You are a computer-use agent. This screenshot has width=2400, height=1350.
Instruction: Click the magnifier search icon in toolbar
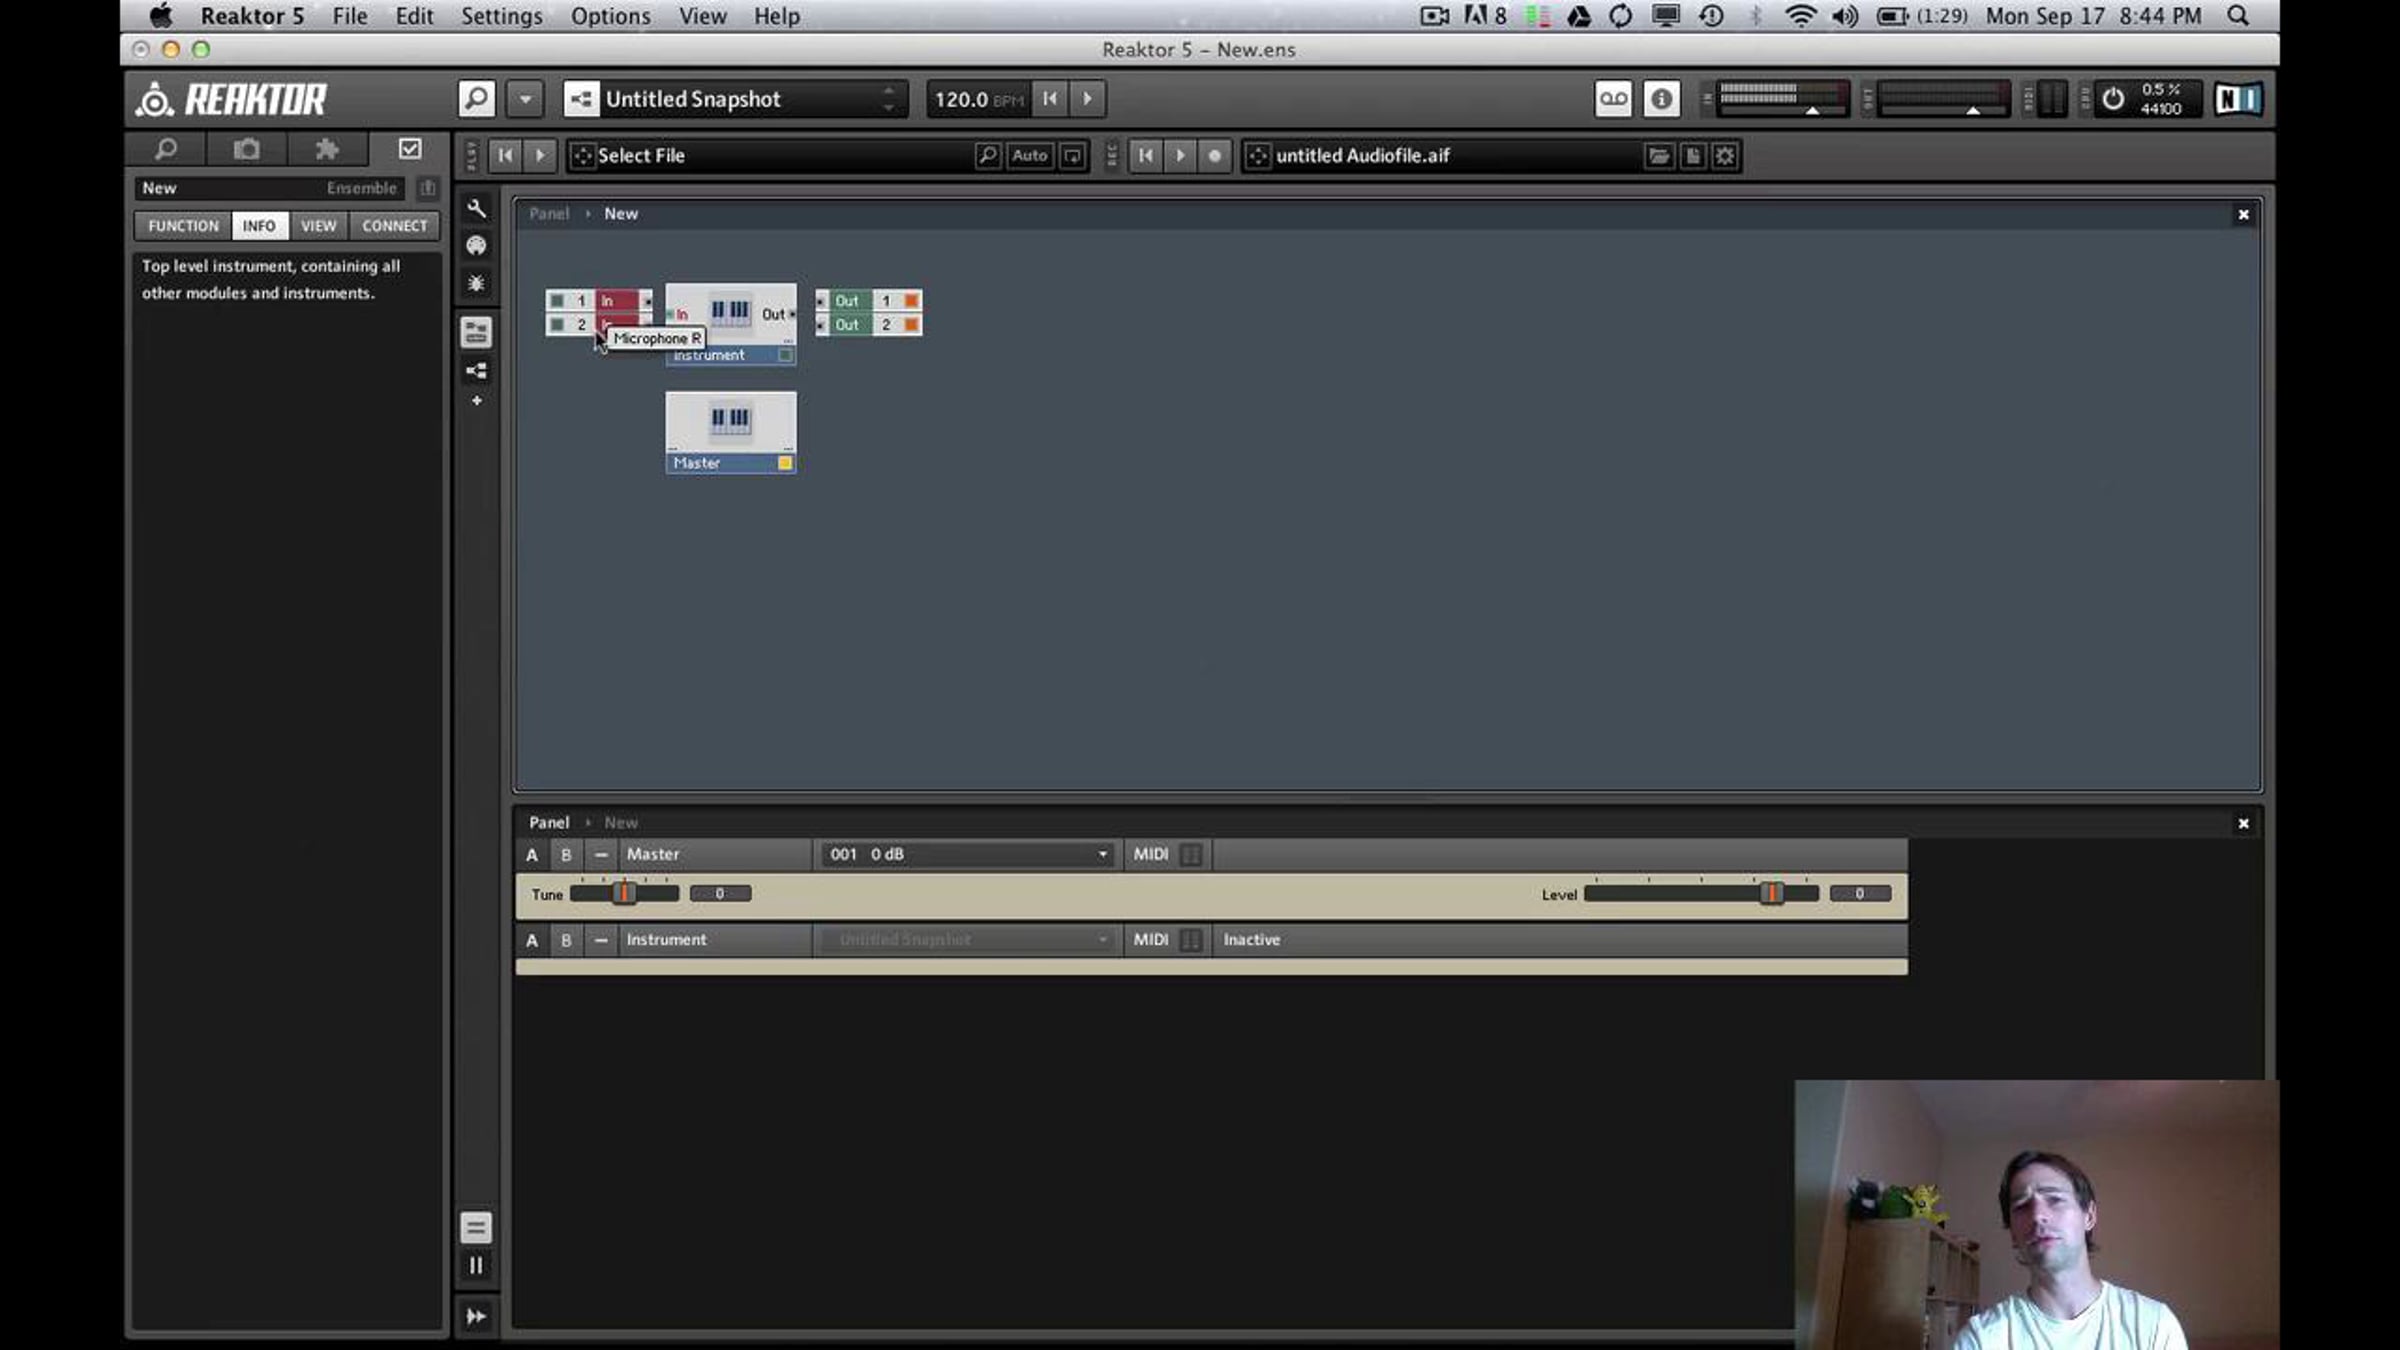476,99
